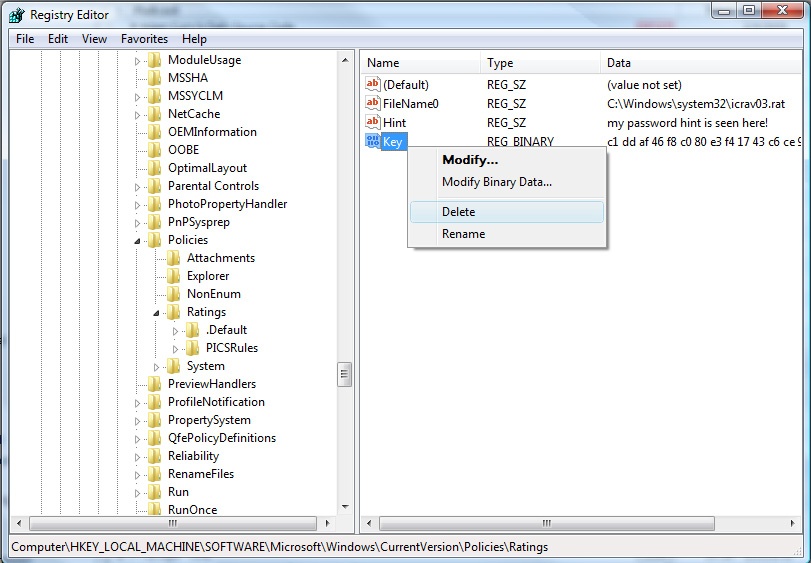Viewport: 811px width, 563px height.
Task: Click the .Default folder icon
Action: click(x=192, y=330)
